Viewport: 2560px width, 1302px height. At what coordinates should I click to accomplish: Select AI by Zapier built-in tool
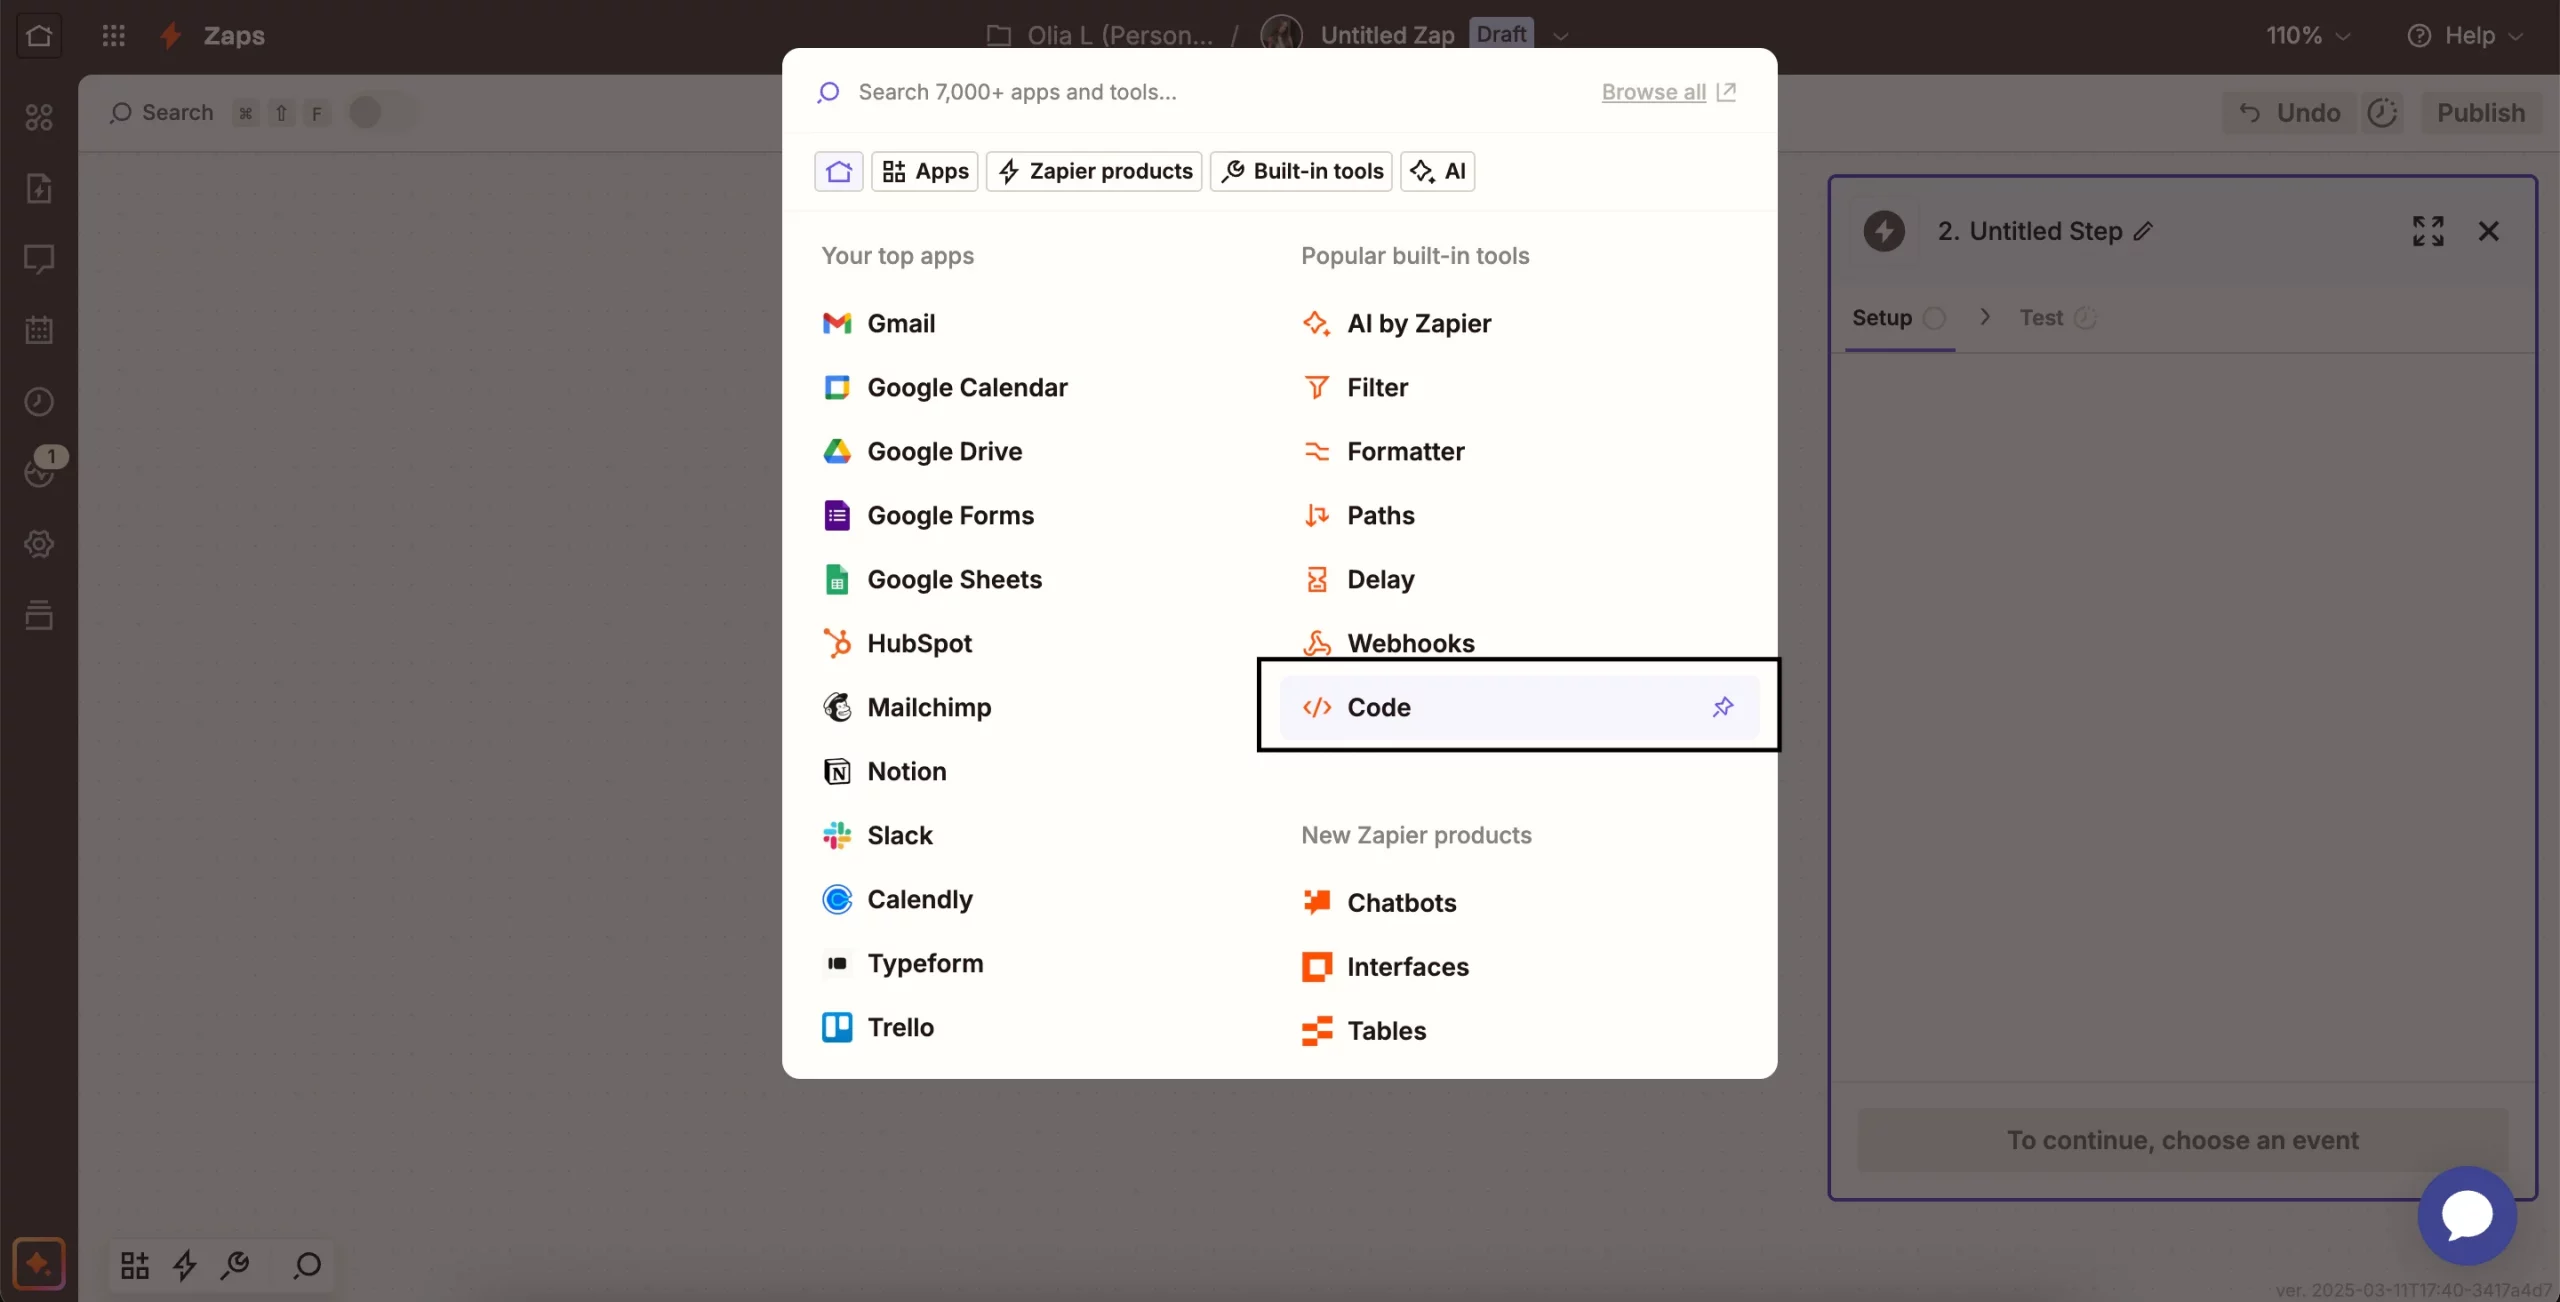tap(1520, 323)
